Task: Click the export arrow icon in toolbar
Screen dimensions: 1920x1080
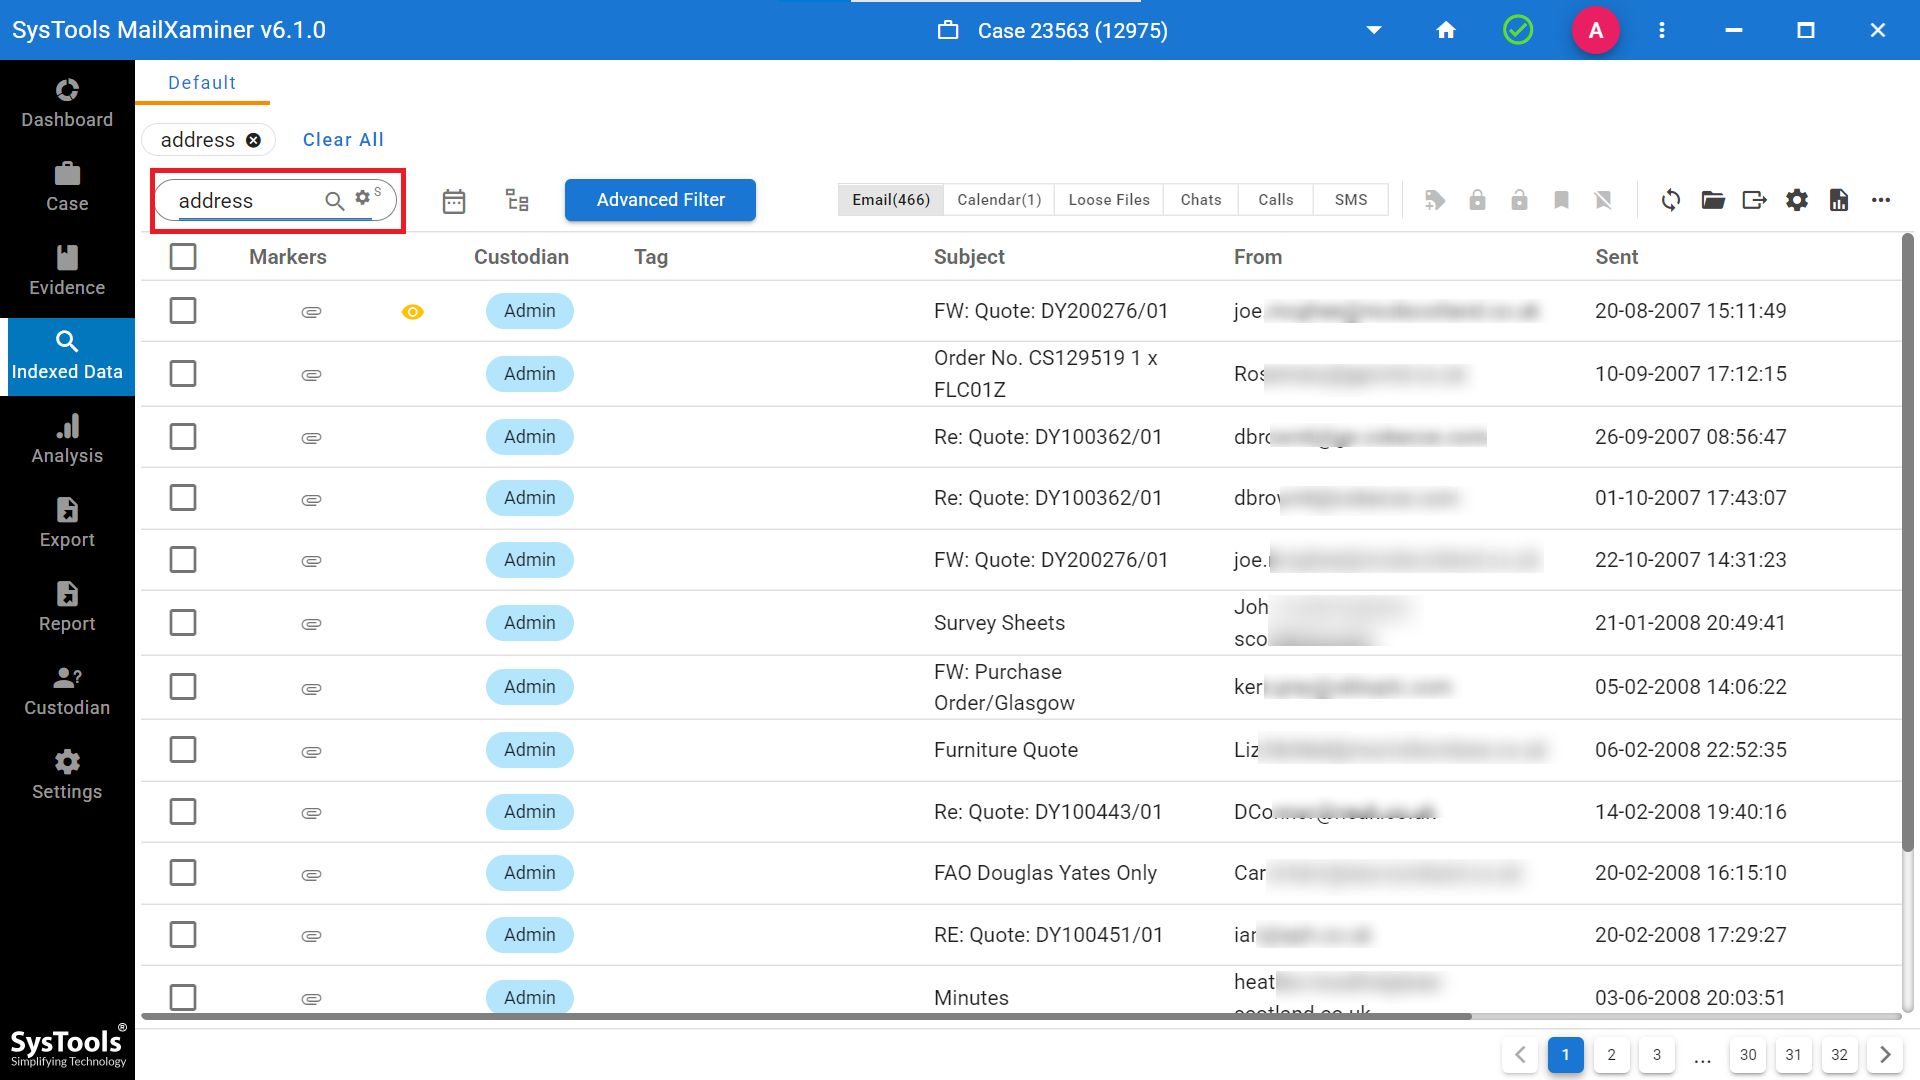Action: (x=1755, y=200)
